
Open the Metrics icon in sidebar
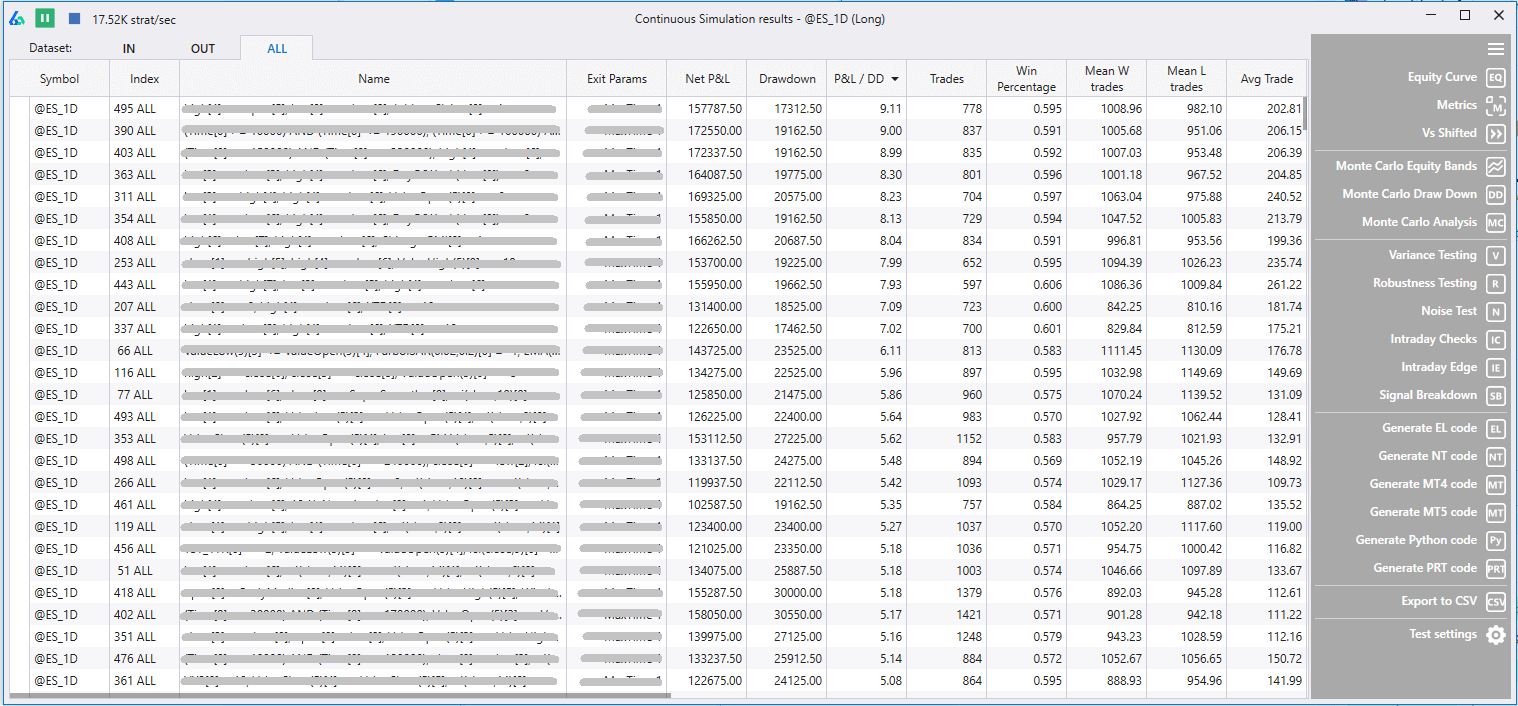(x=1495, y=106)
